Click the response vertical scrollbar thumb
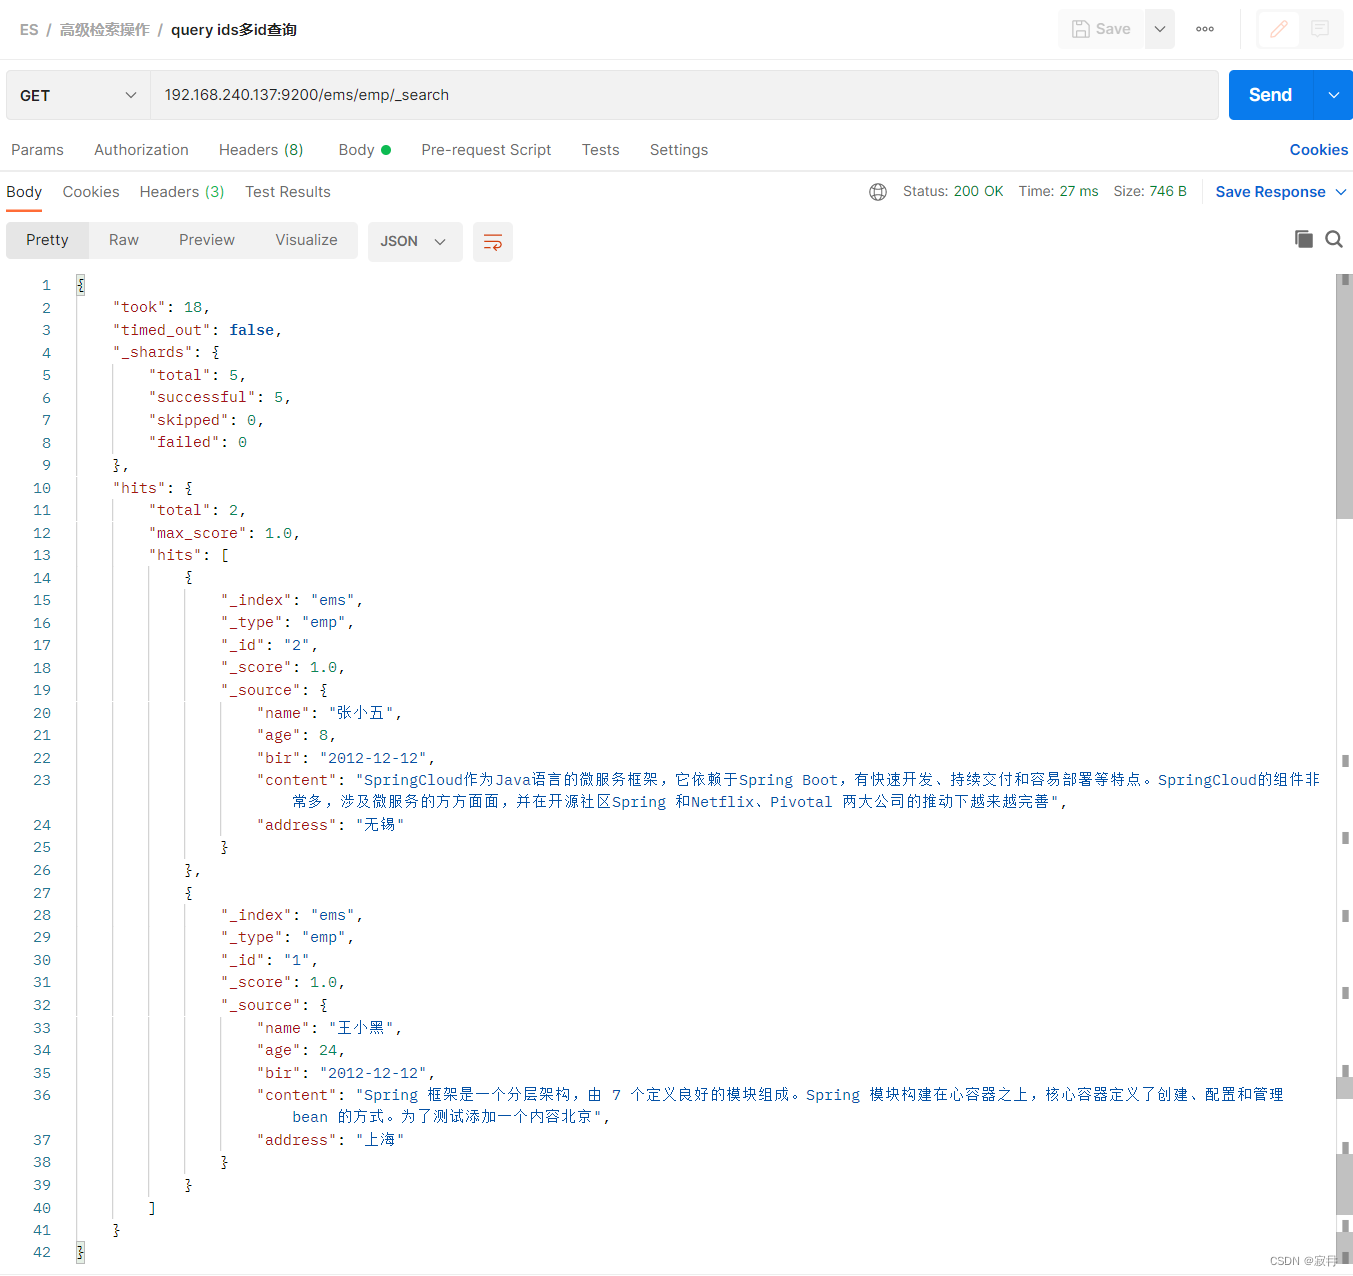The width and height of the screenshot is (1353, 1276). [1344, 396]
